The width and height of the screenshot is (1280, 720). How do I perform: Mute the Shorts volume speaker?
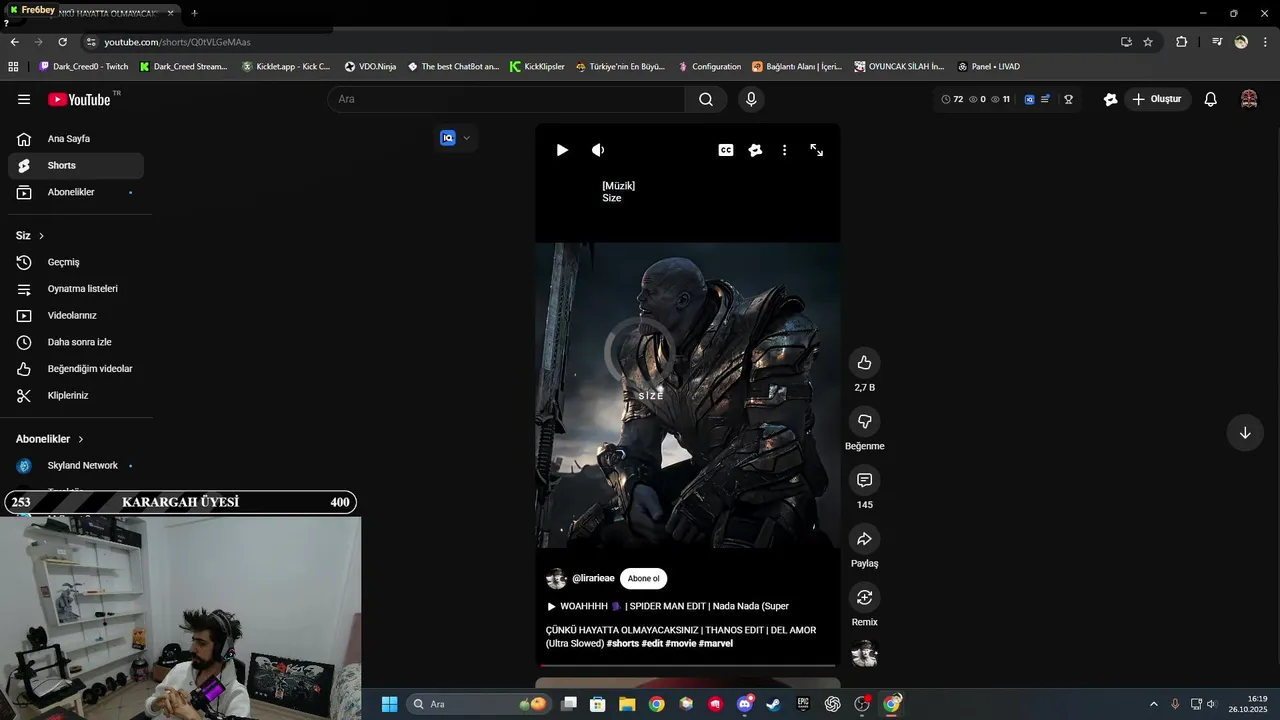(598, 150)
